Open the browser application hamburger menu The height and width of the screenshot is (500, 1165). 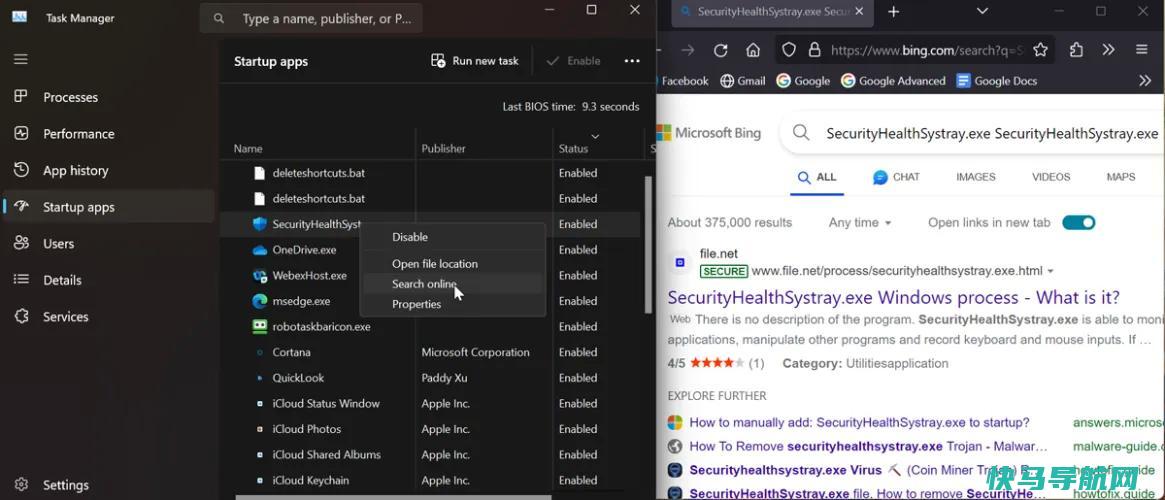point(1142,50)
